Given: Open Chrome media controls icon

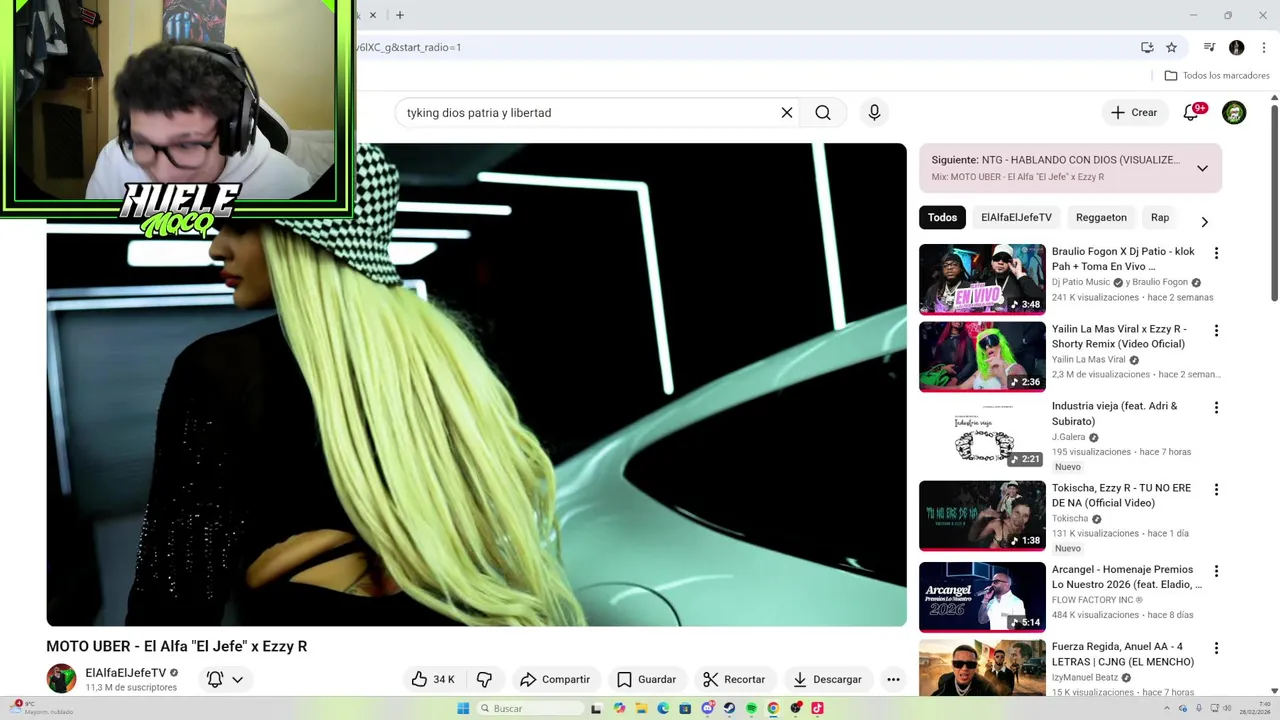Looking at the screenshot, I should [x=1209, y=47].
